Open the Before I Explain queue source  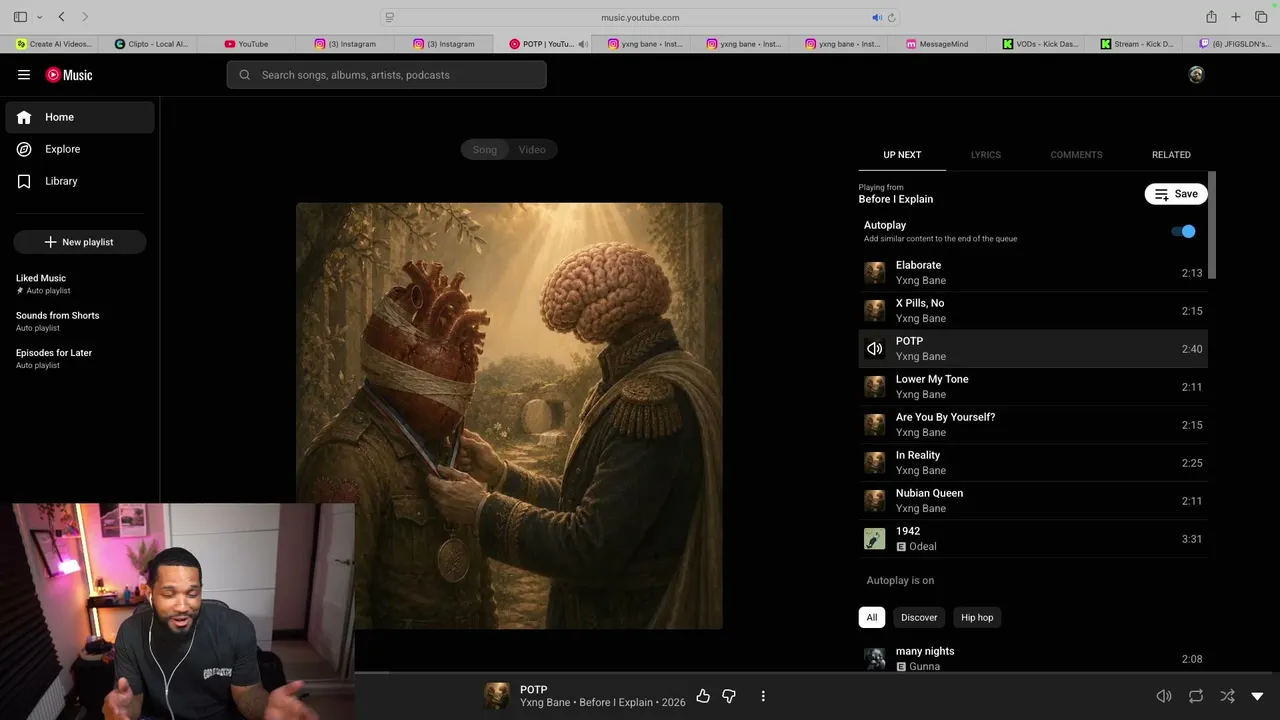click(x=896, y=199)
